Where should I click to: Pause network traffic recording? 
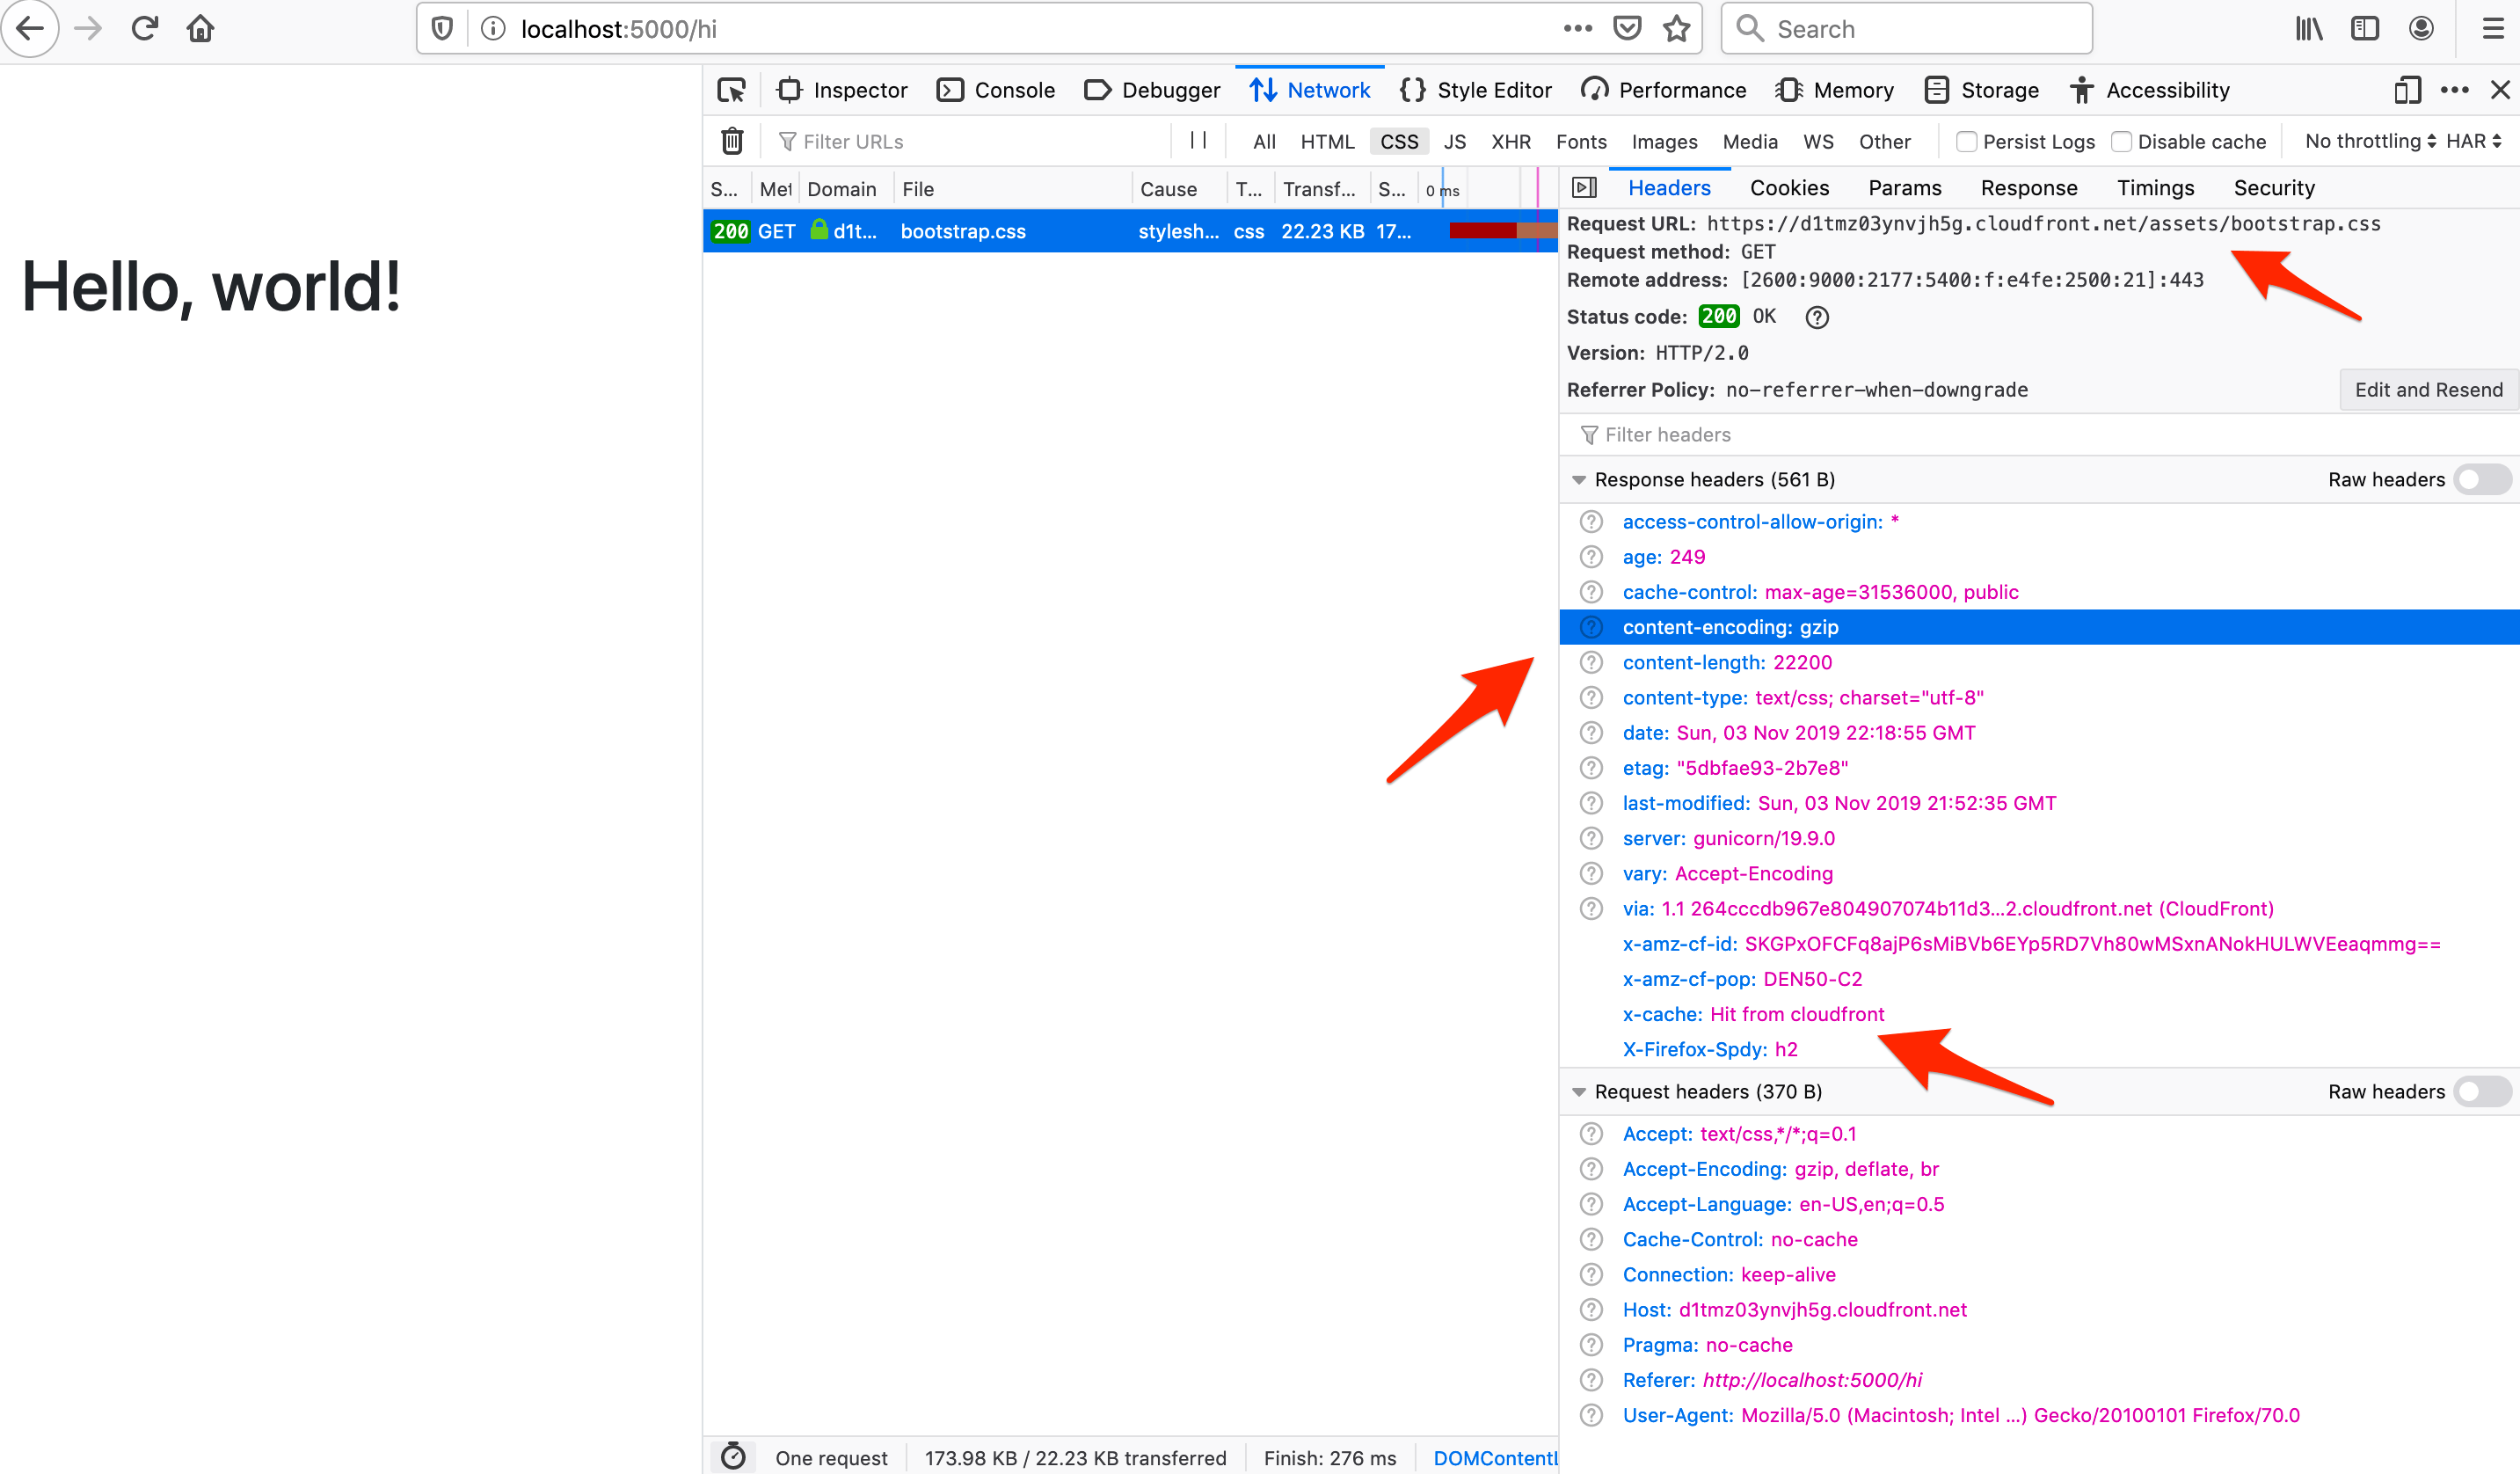[1199, 140]
